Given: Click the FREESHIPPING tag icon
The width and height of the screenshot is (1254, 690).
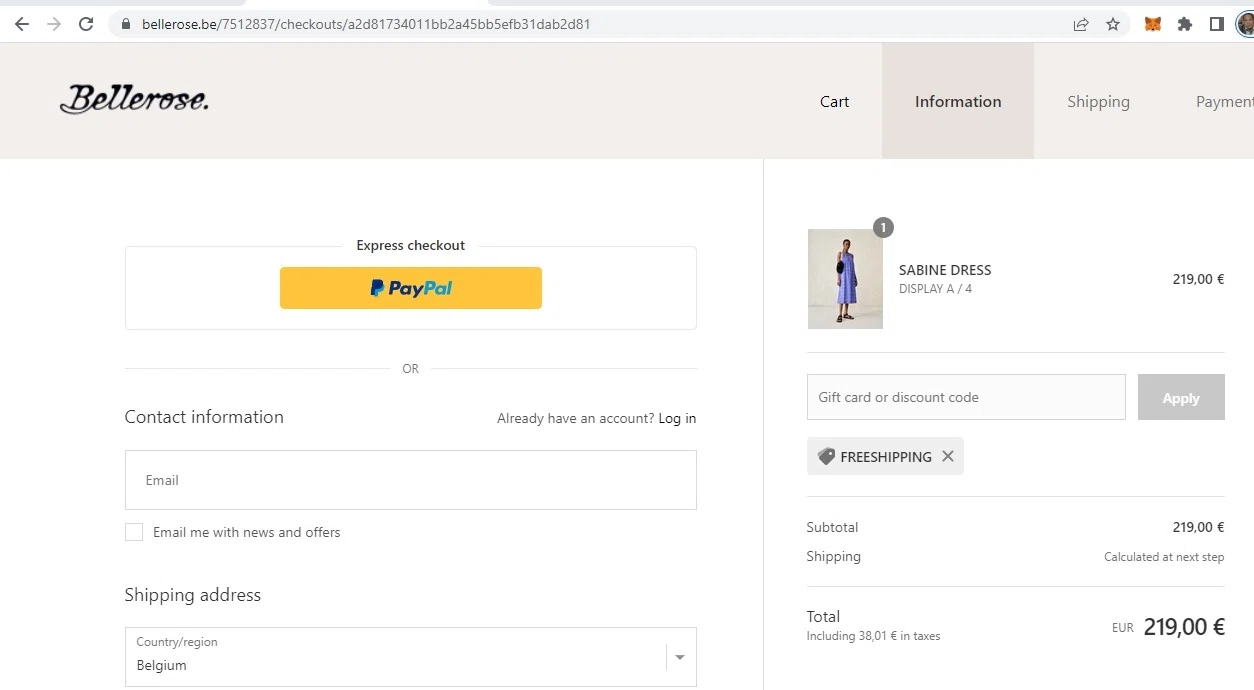Looking at the screenshot, I should point(826,456).
